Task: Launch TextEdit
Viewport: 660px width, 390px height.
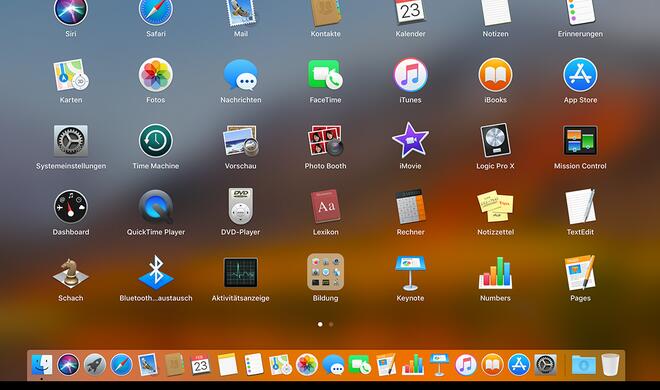Action: tap(580, 206)
